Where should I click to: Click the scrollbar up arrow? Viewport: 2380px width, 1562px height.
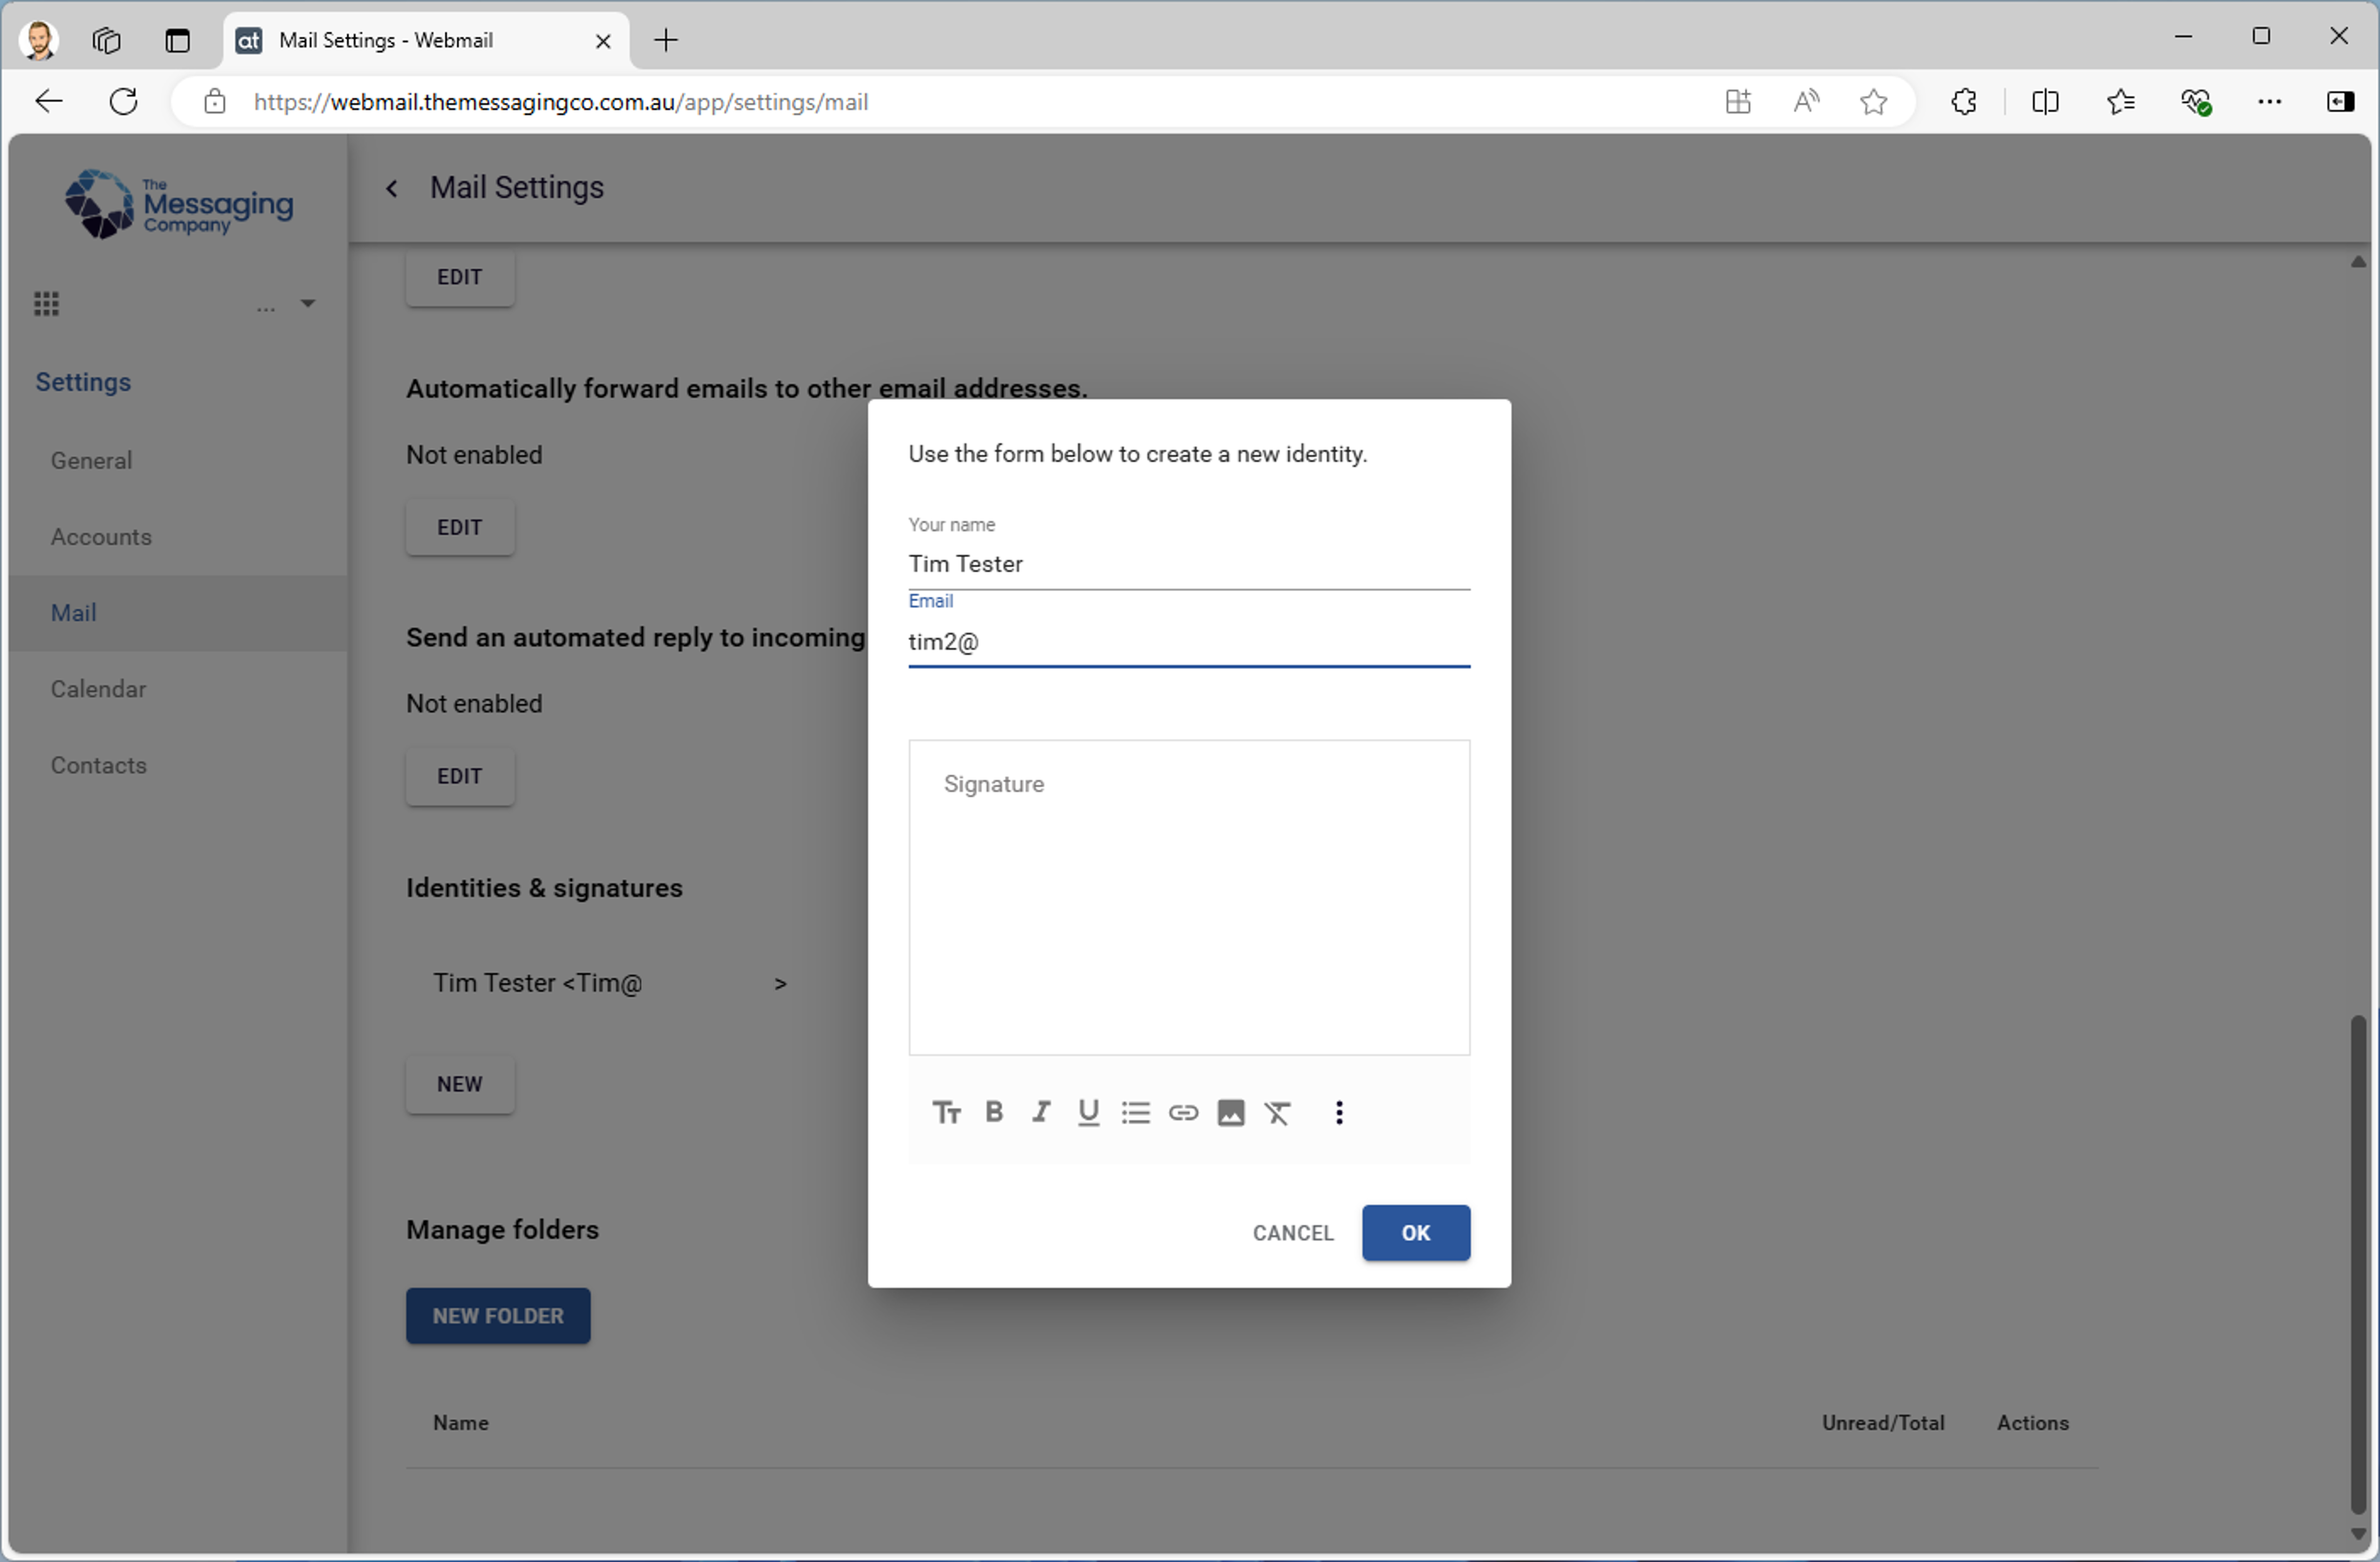coord(2358,262)
